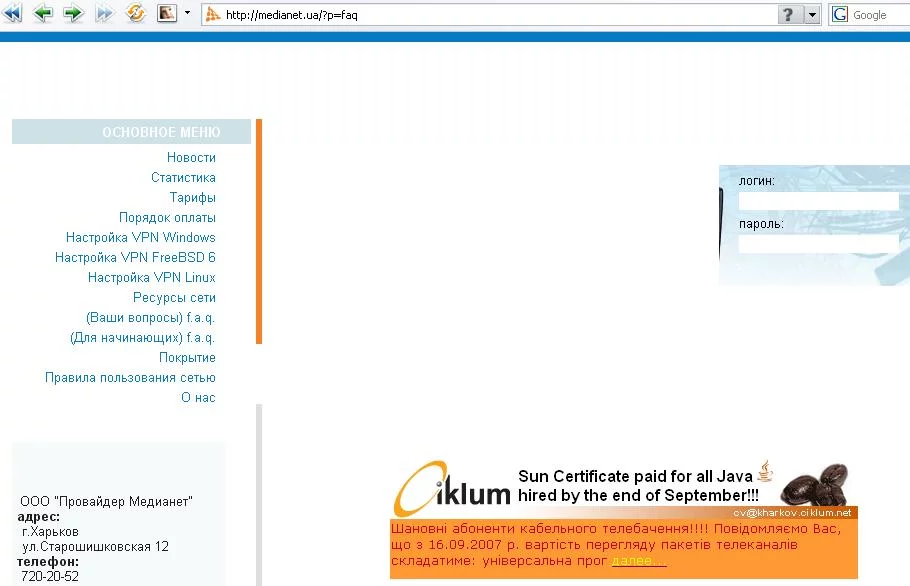The image size is (910, 586).
Task: Open the Ресурсы сети link
Action: pyautogui.click(x=174, y=298)
